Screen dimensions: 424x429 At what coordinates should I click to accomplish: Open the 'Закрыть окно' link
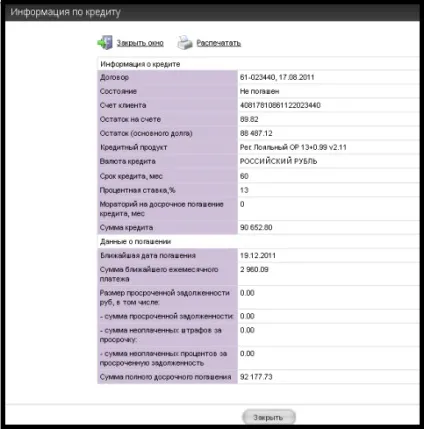pos(140,43)
